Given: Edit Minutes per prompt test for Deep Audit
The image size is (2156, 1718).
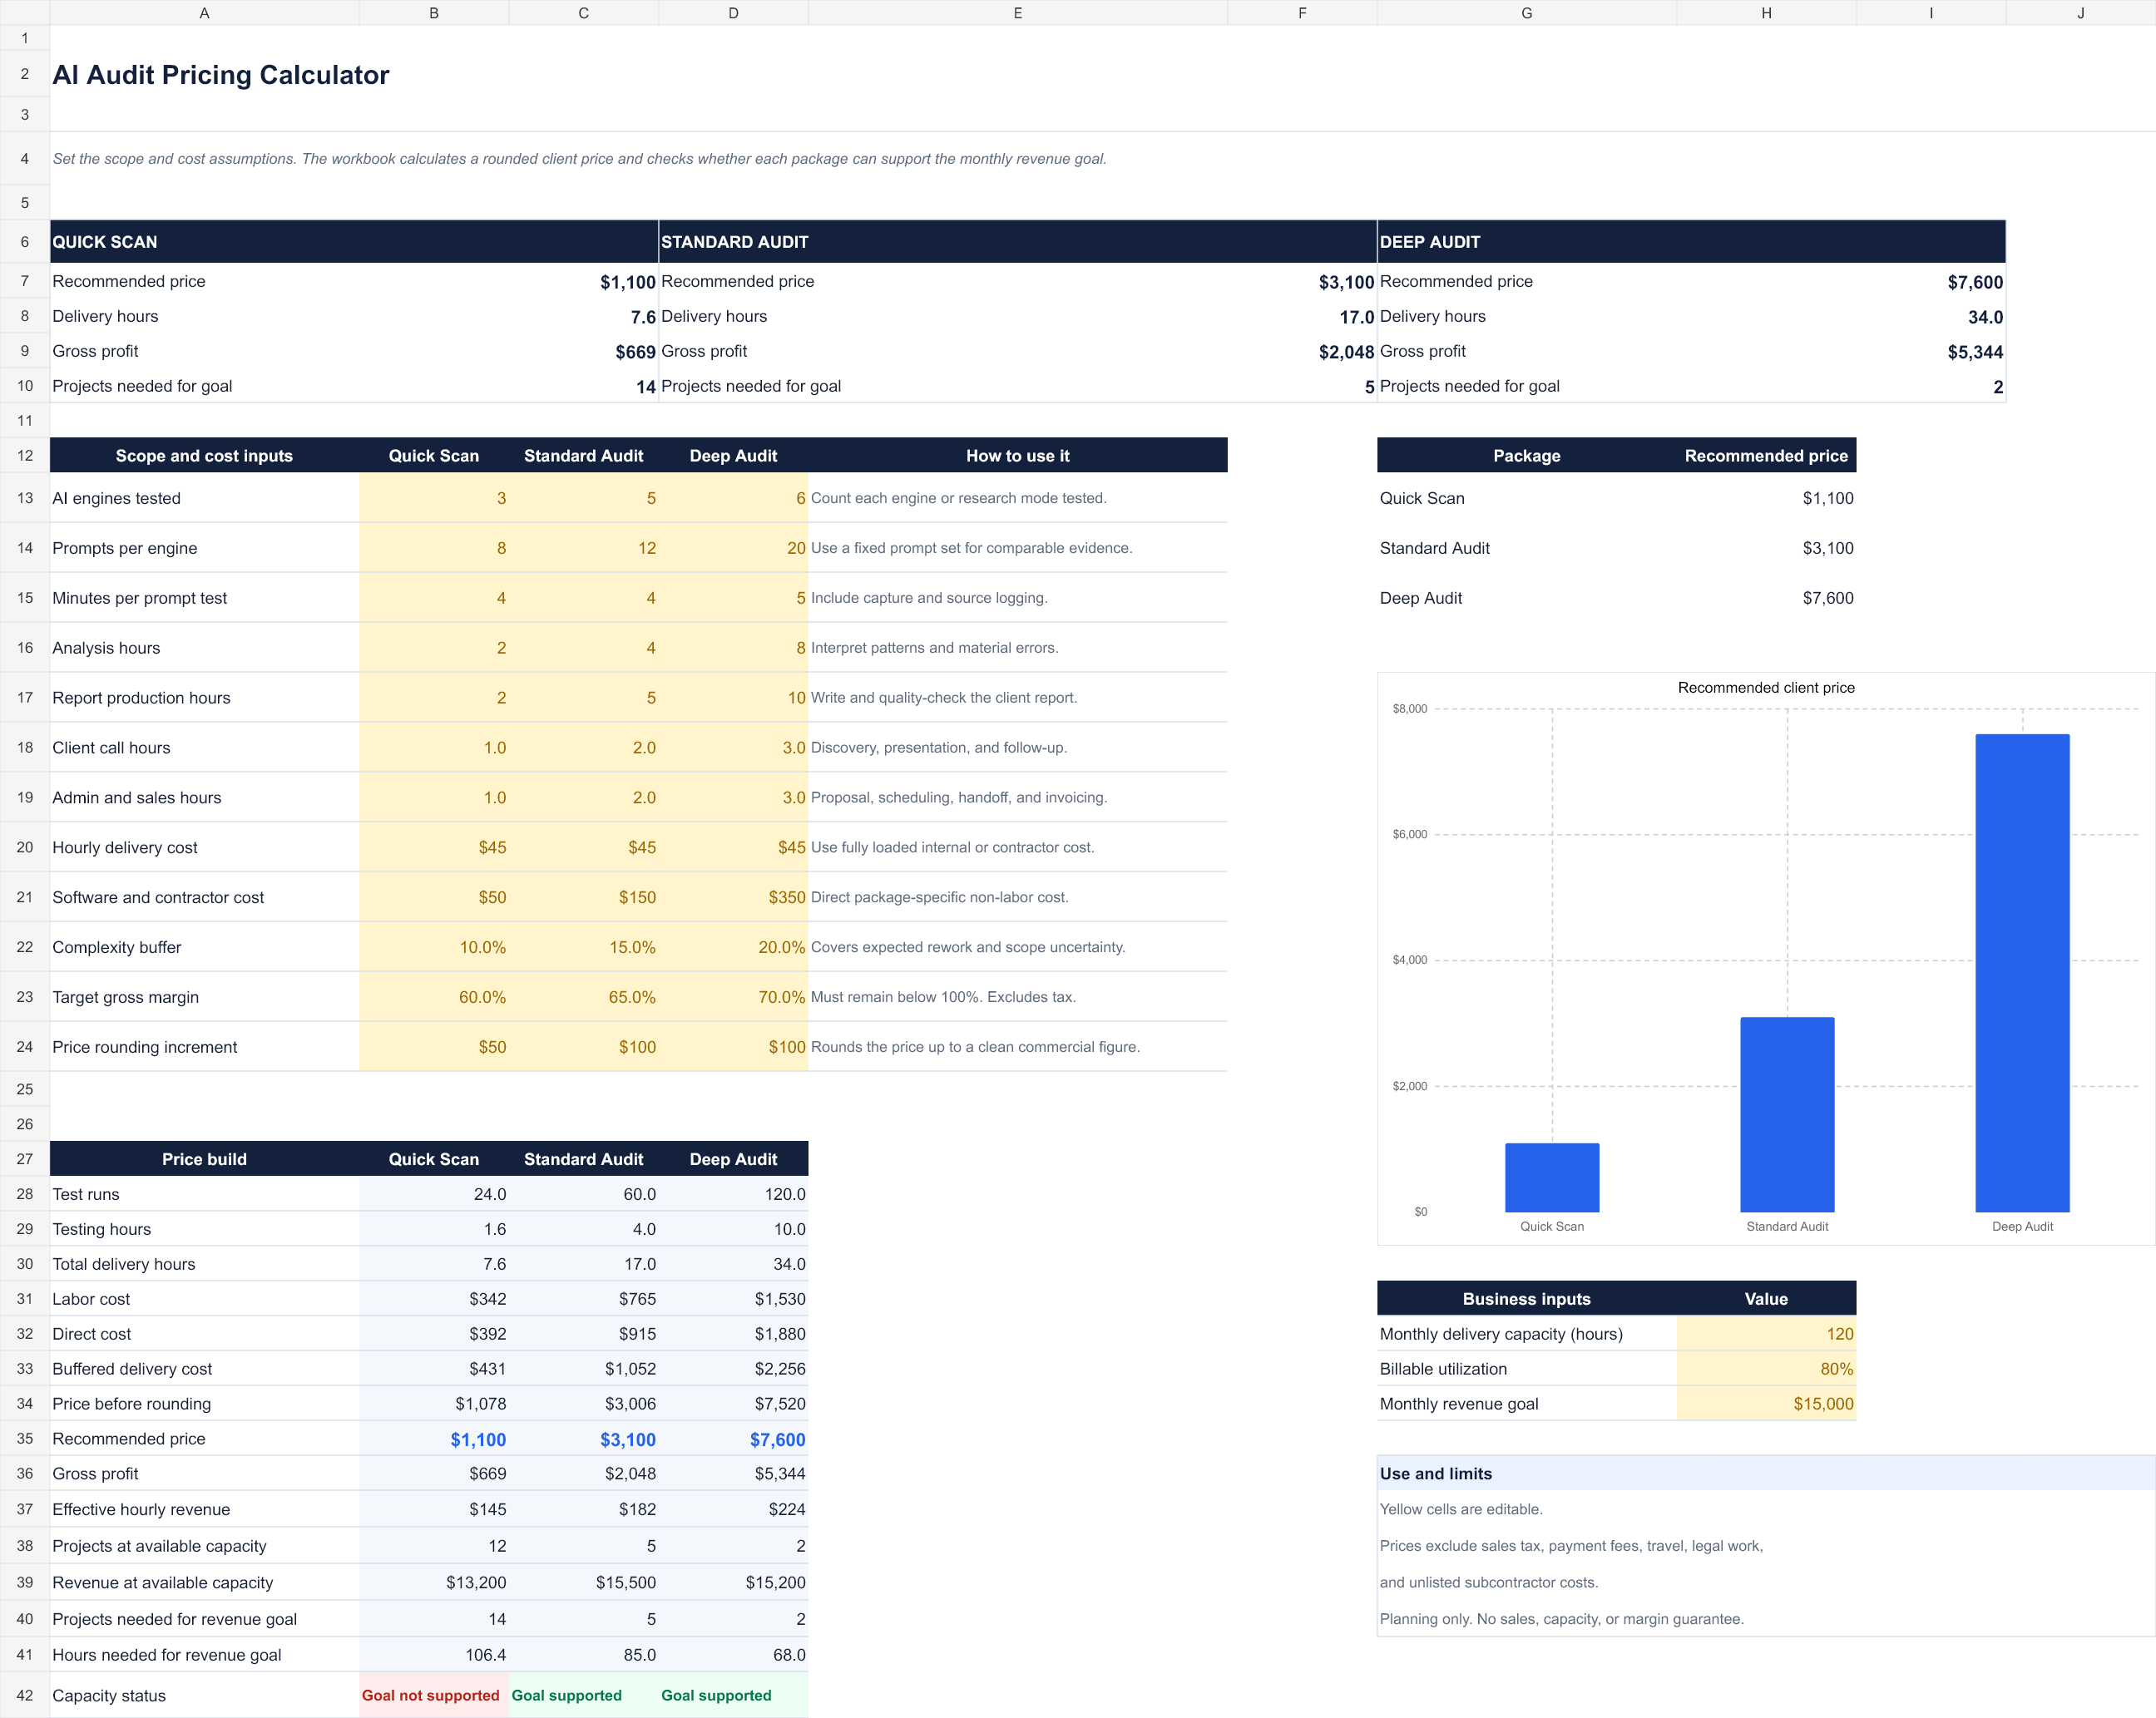Looking at the screenshot, I should click(x=733, y=598).
